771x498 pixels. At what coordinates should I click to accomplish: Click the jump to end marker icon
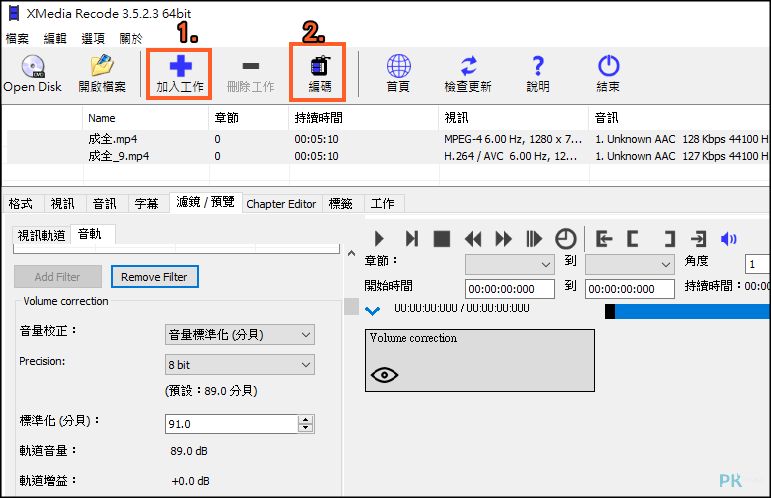tap(698, 239)
